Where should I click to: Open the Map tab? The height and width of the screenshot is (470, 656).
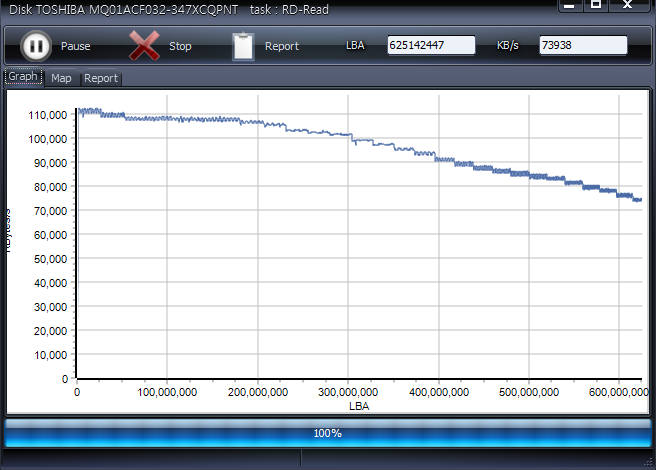coord(61,78)
